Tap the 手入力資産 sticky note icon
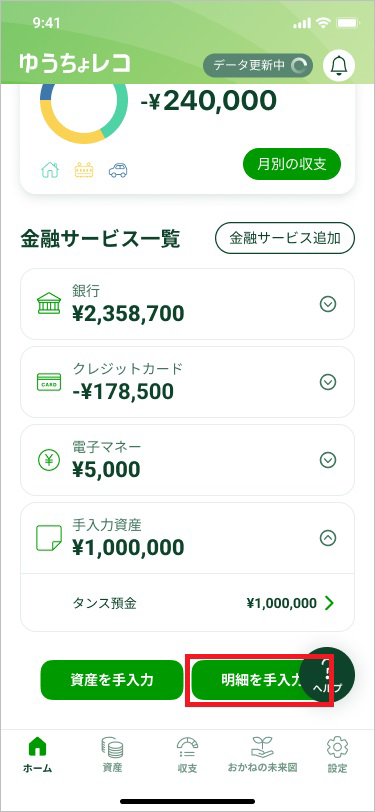This screenshot has height=812, width=375. (x=49, y=538)
